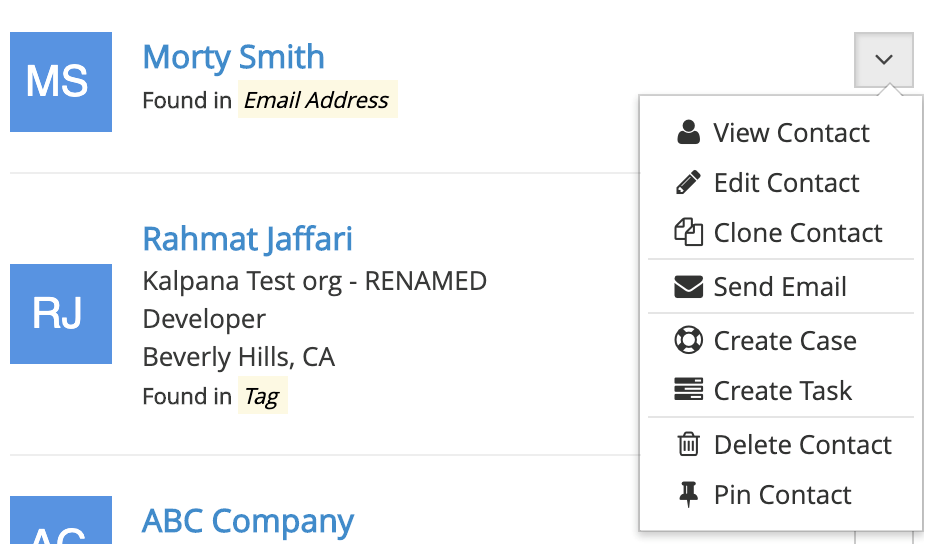Viewport: 932px width, 544px height.
Task: Open the Morty Smith contact link
Action: coord(233,57)
